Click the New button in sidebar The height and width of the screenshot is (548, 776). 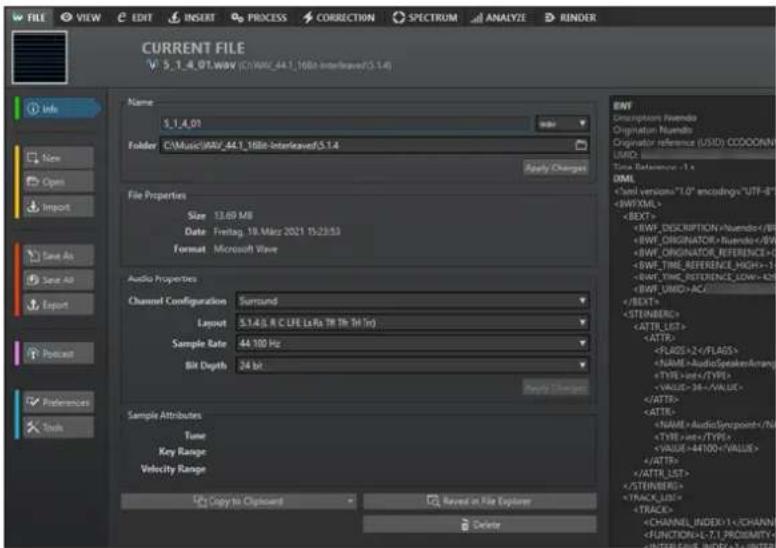tap(58, 158)
